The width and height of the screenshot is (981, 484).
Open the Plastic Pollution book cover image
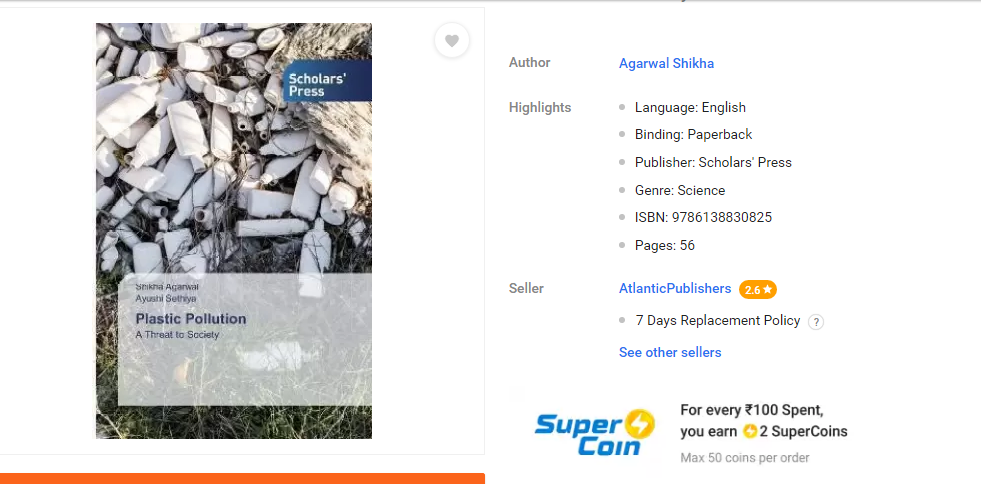pos(234,231)
